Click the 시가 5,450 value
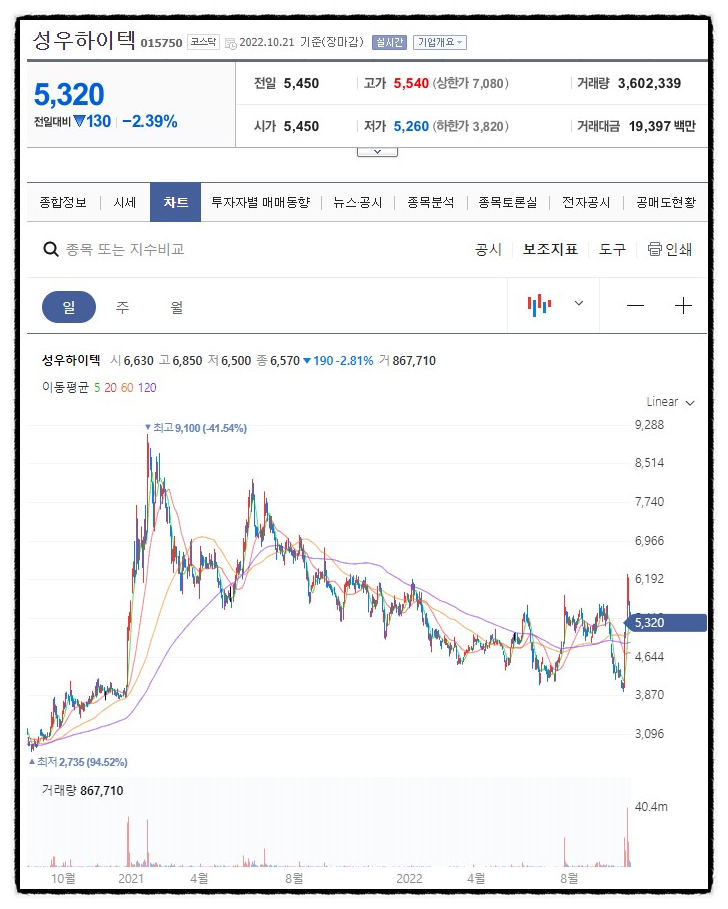 (301, 126)
